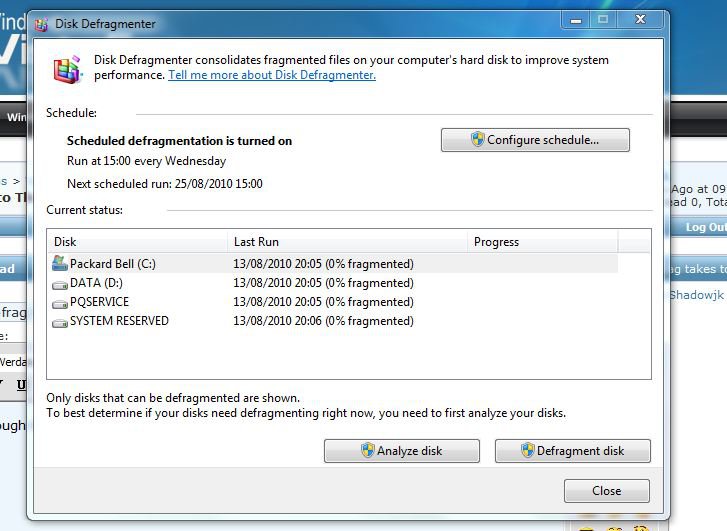The width and height of the screenshot is (727, 531).
Task: Select the SYSTEM RESERVED disk row
Action: click(333, 321)
